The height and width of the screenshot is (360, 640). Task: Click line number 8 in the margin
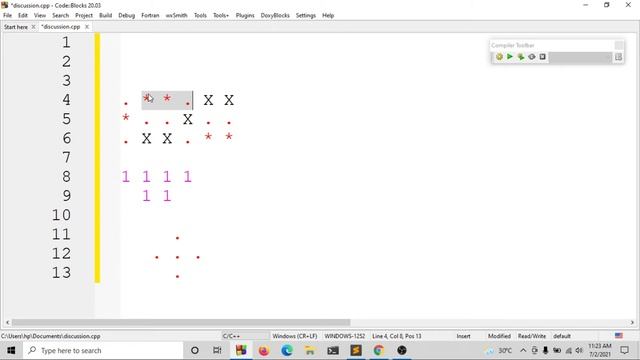tap(67, 177)
